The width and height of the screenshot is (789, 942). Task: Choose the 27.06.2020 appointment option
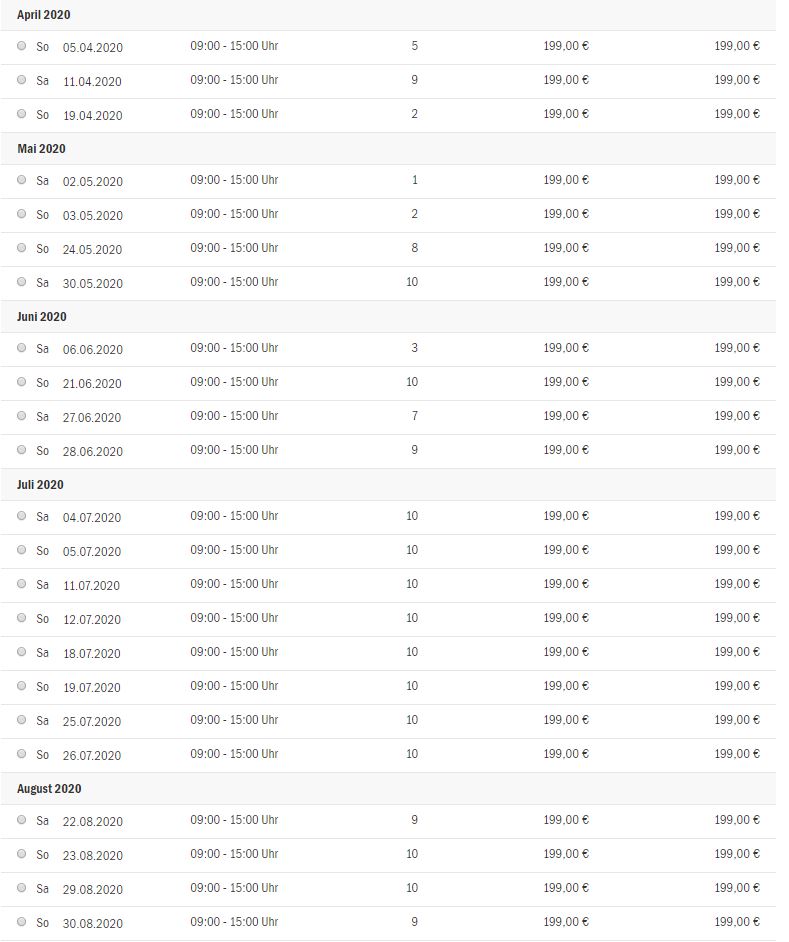[22, 416]
